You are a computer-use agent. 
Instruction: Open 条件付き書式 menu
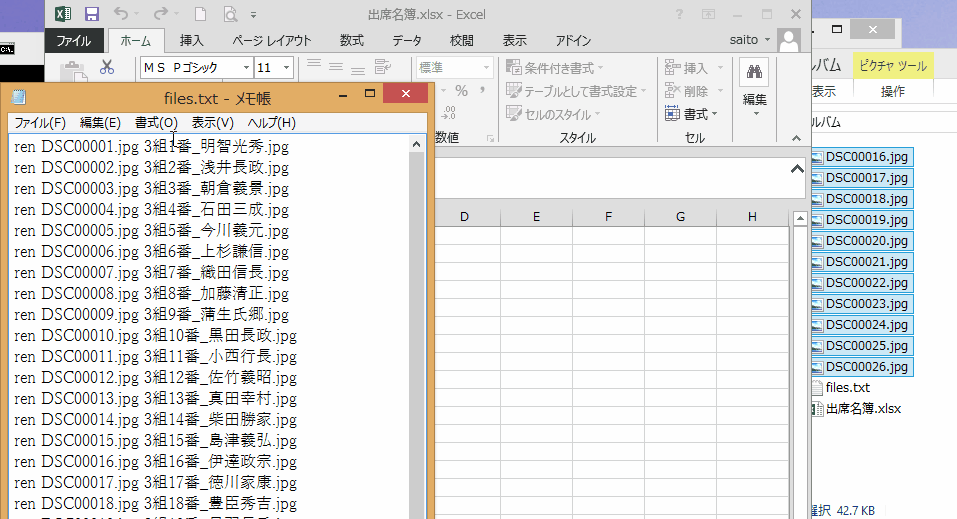[555, 67]
